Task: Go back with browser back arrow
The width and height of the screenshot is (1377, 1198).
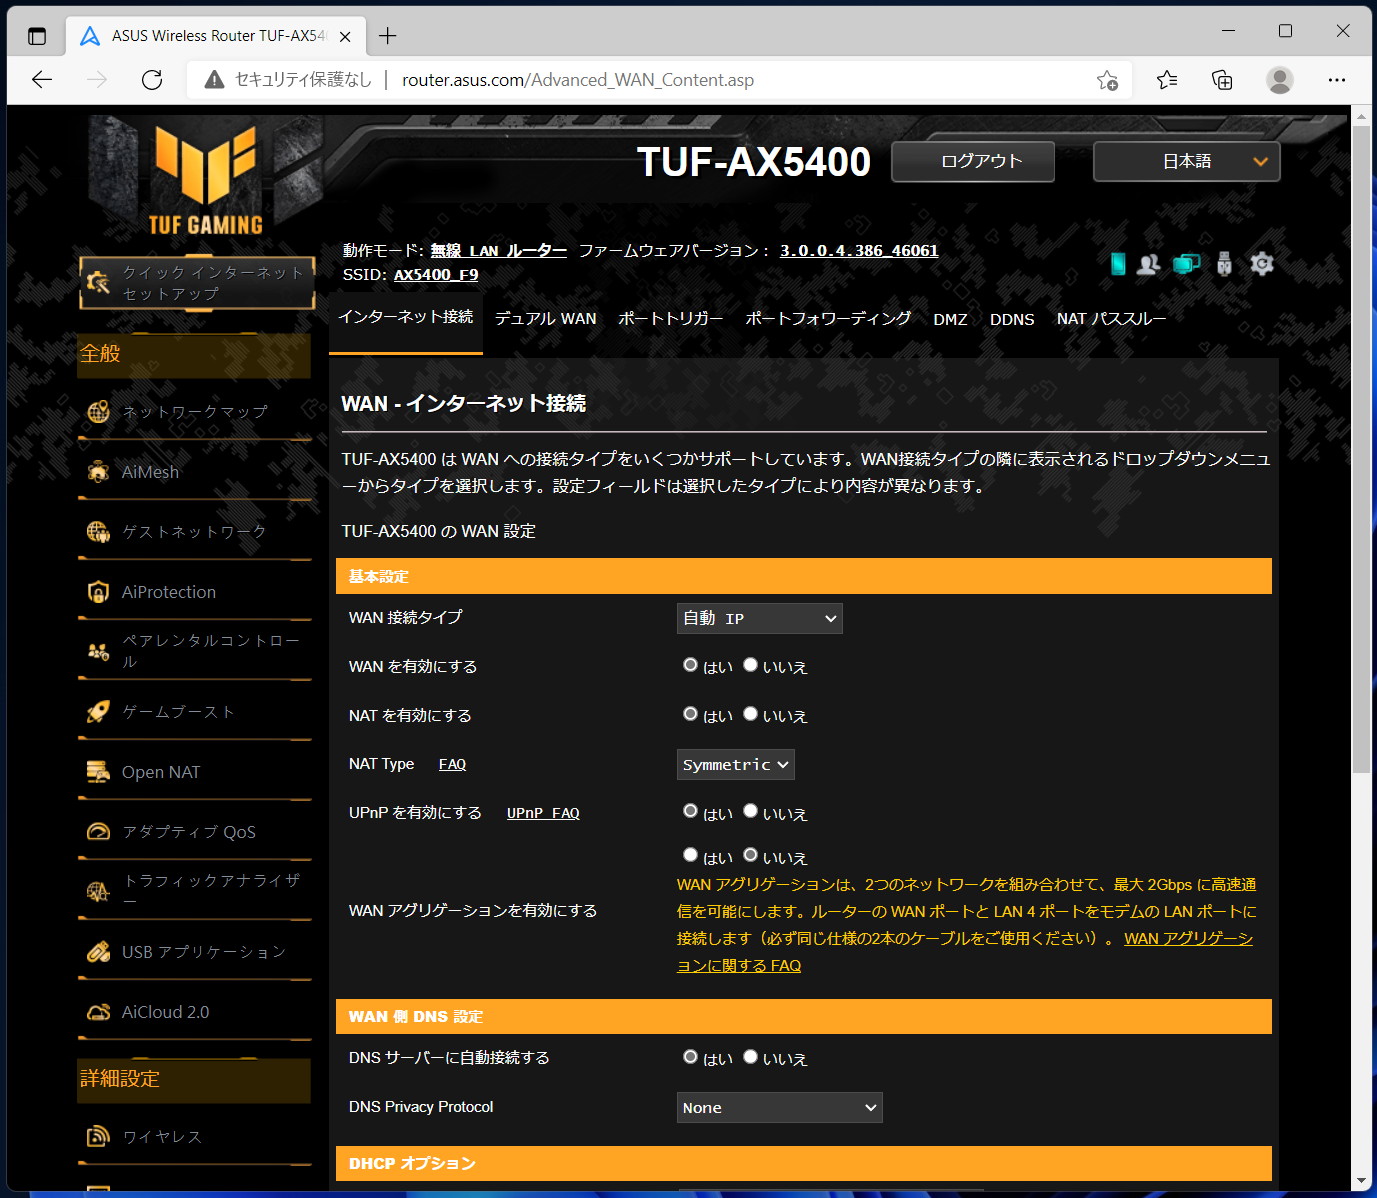Action: click(42, 80)
